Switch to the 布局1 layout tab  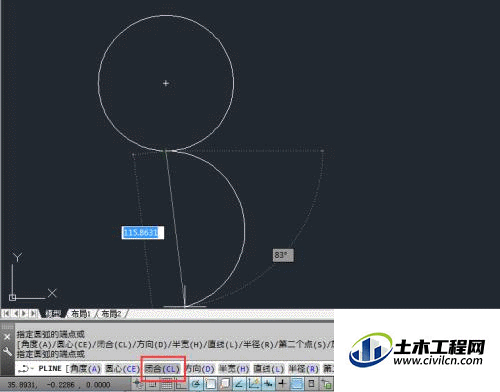[81, 314]
